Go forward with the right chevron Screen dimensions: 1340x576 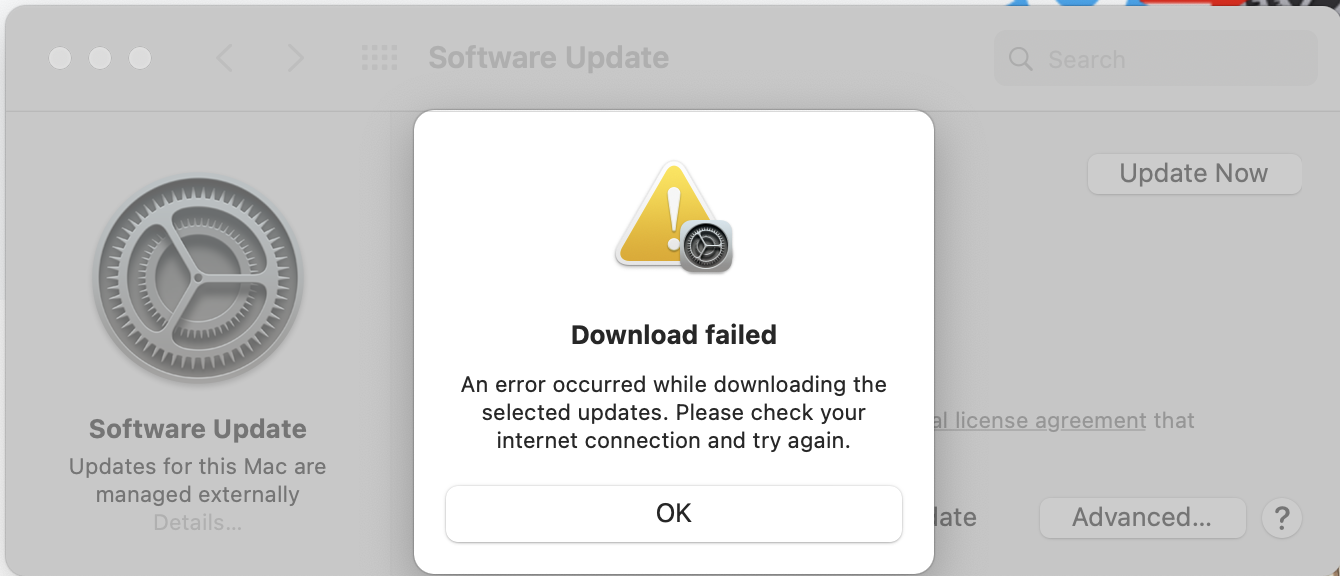(x=295, y=58)
